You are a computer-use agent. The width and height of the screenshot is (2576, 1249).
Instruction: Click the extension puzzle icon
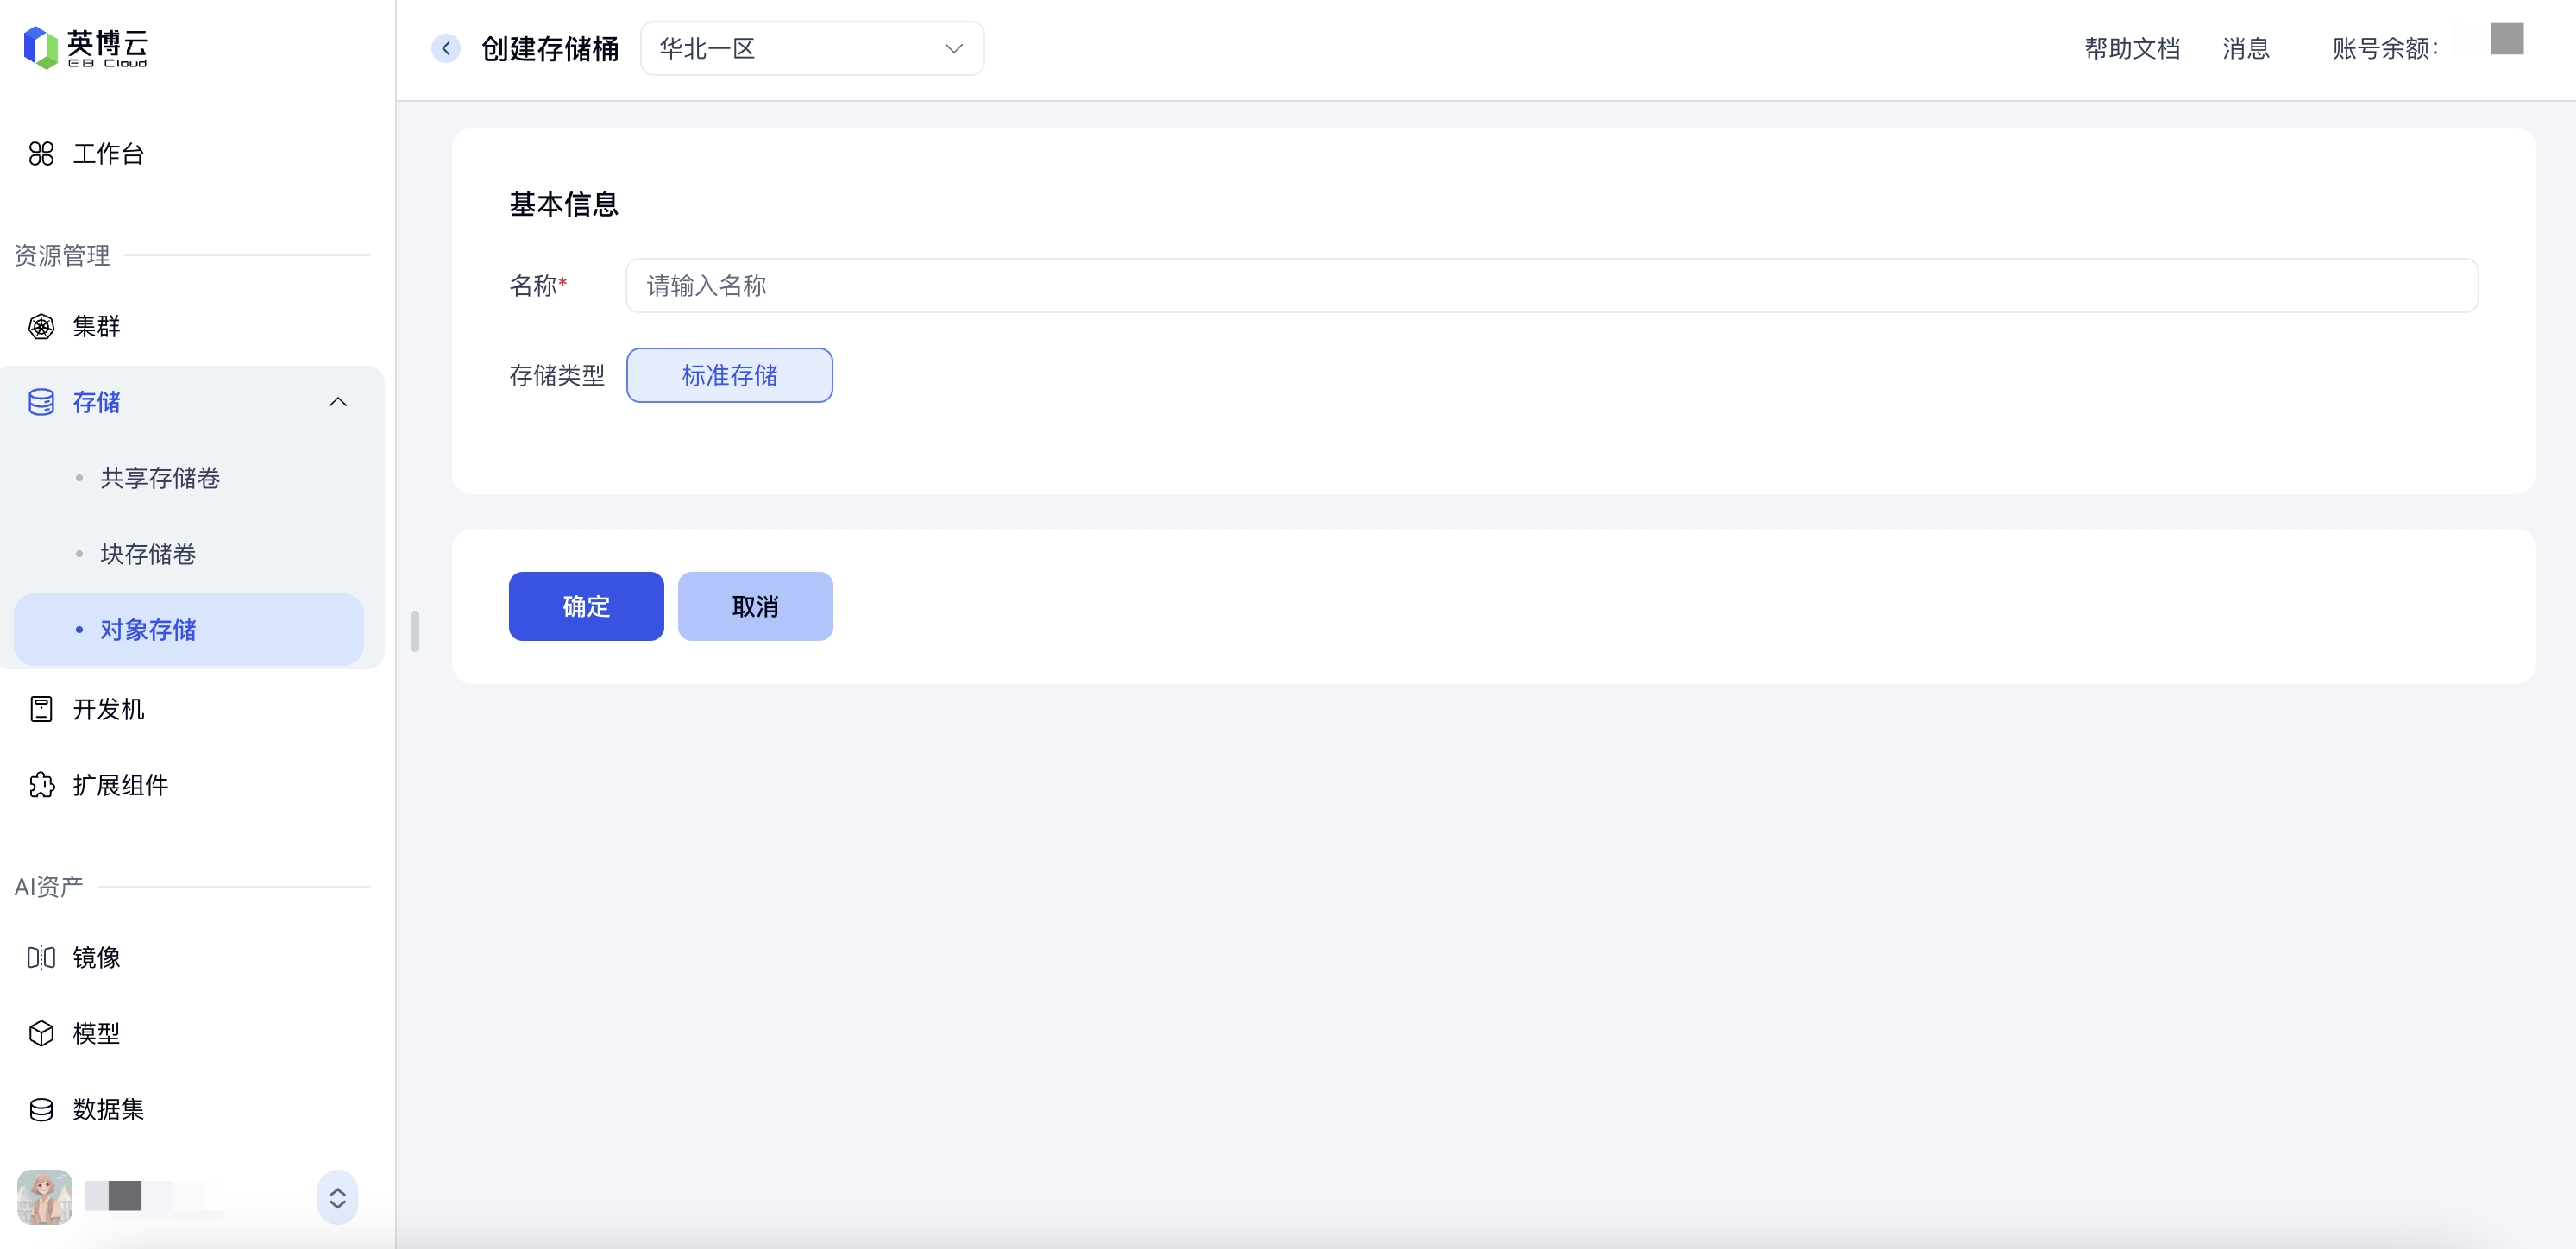tap(41, 785)
